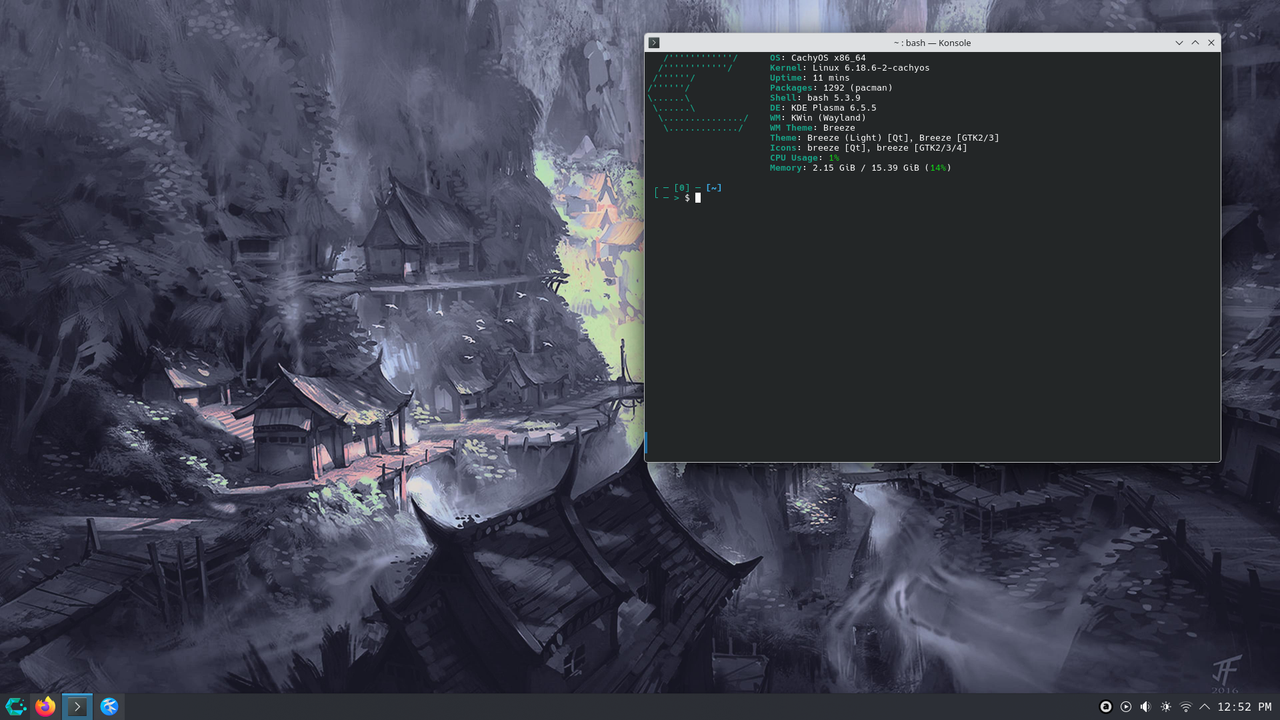
Task: Close the Konsole window
Action: 1210,42
